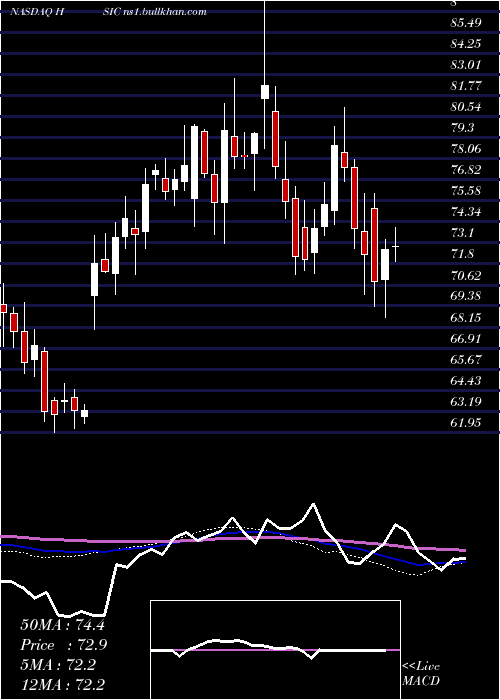The image size is (500, 700).
Task: Click the <<Live MACD label
Action: (x=421, y=673)
